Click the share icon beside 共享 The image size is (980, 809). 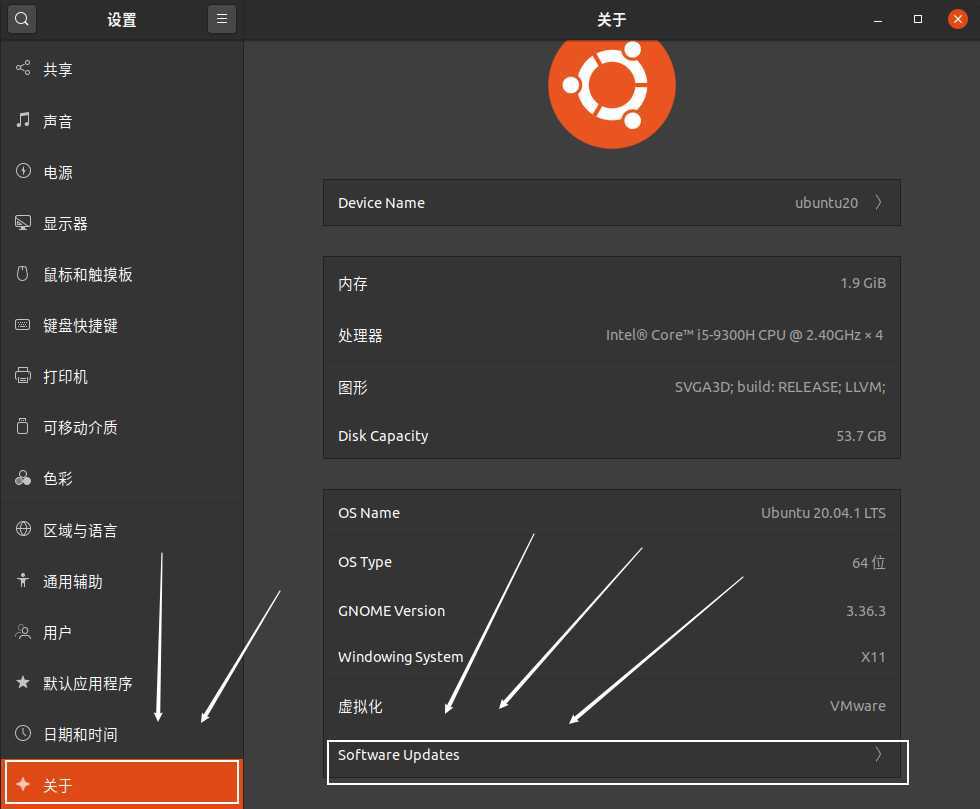pyautogui.click(x=23, y=68)
